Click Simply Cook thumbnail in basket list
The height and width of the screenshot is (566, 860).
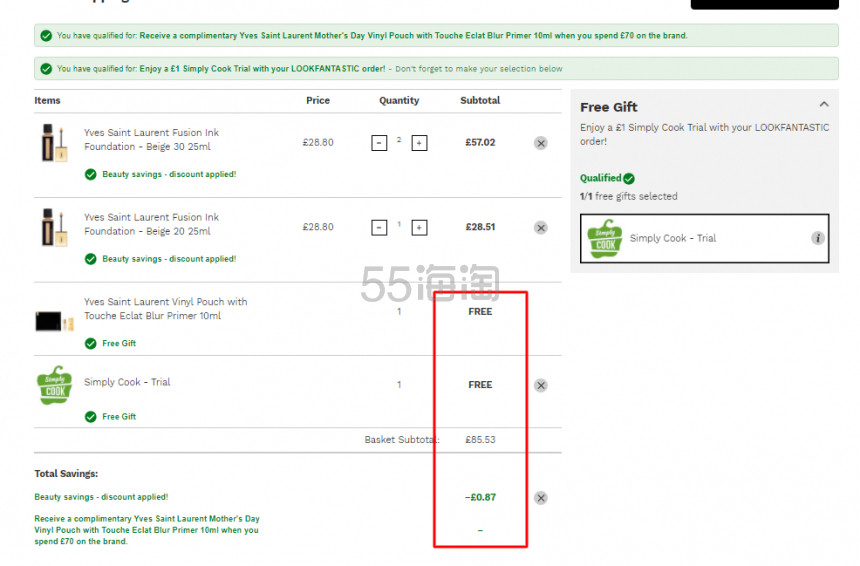(x=54, y=386)
